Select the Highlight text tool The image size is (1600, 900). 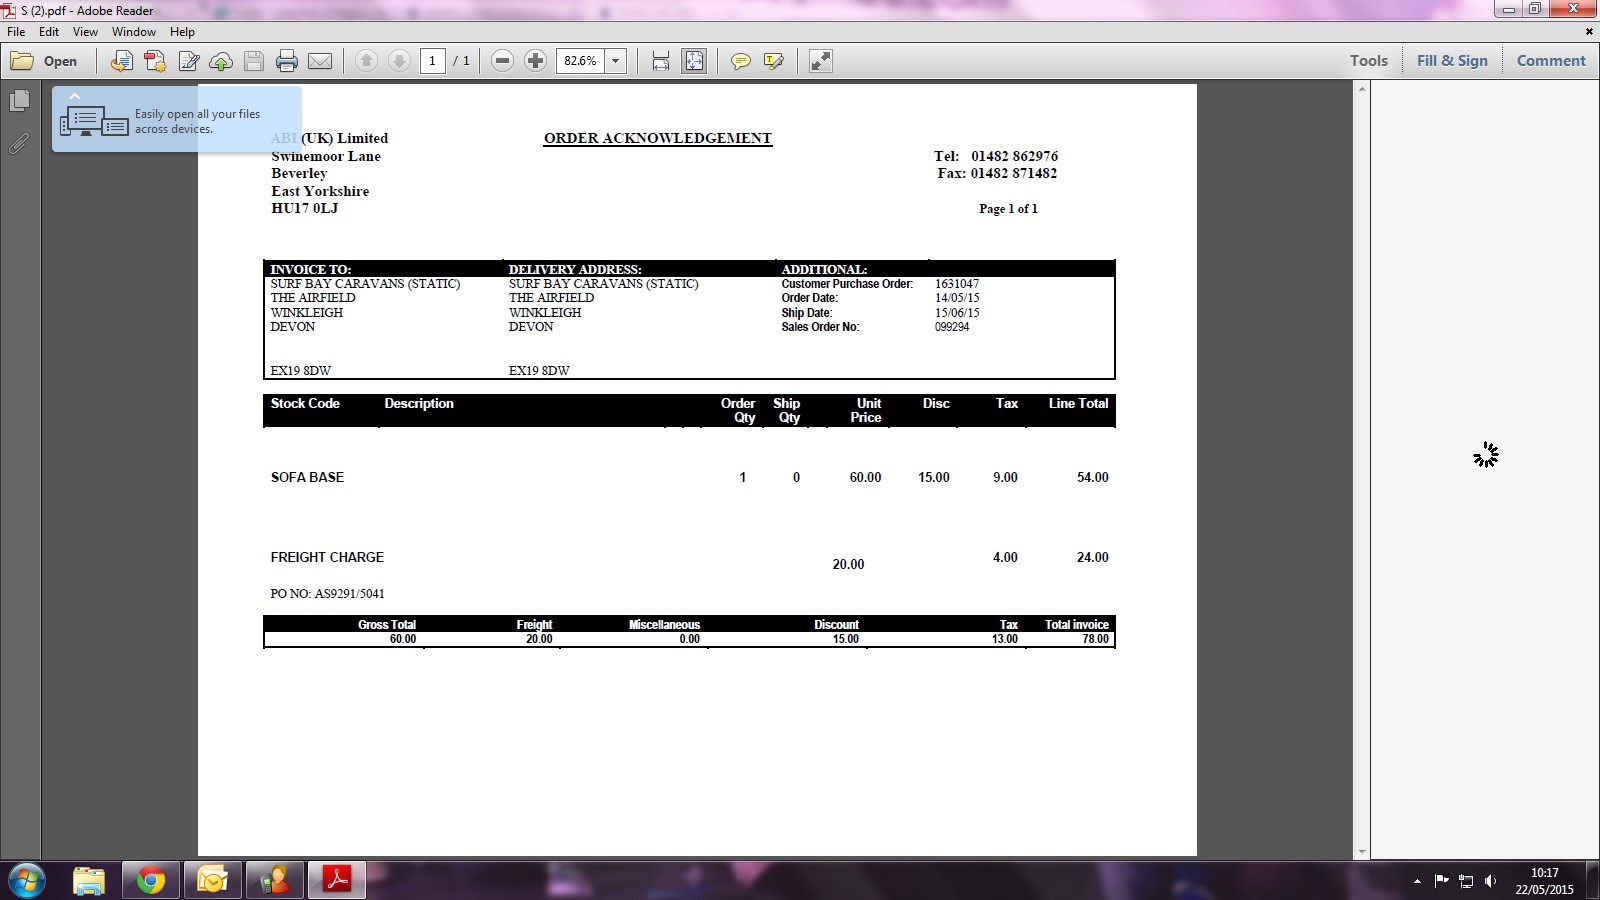773,61
